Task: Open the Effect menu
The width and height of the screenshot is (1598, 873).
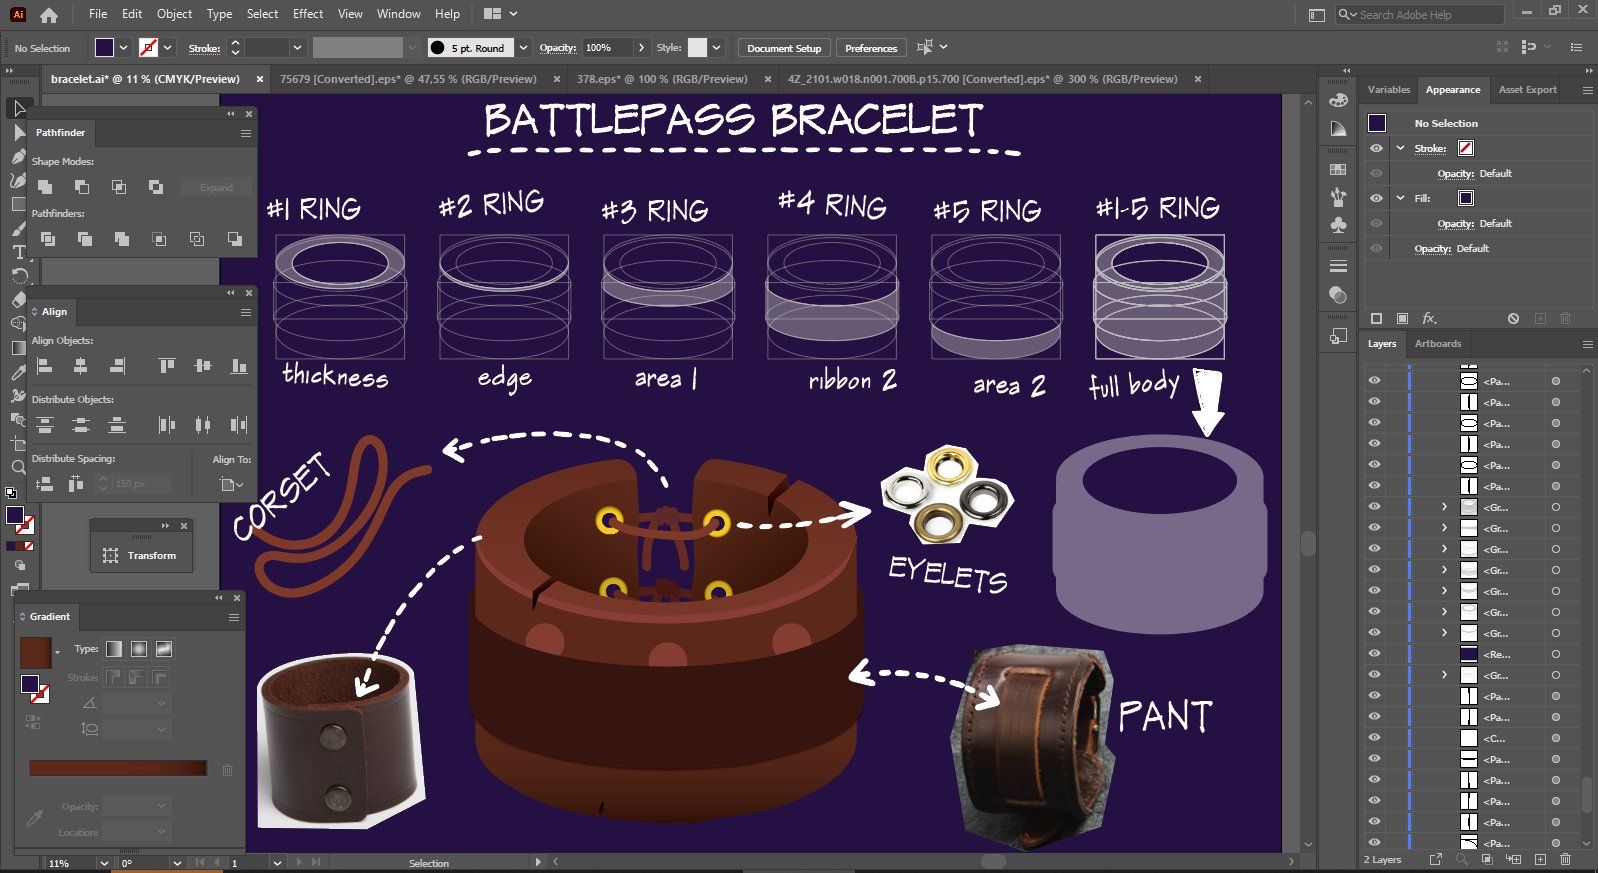Action: [x=308, y=14]
